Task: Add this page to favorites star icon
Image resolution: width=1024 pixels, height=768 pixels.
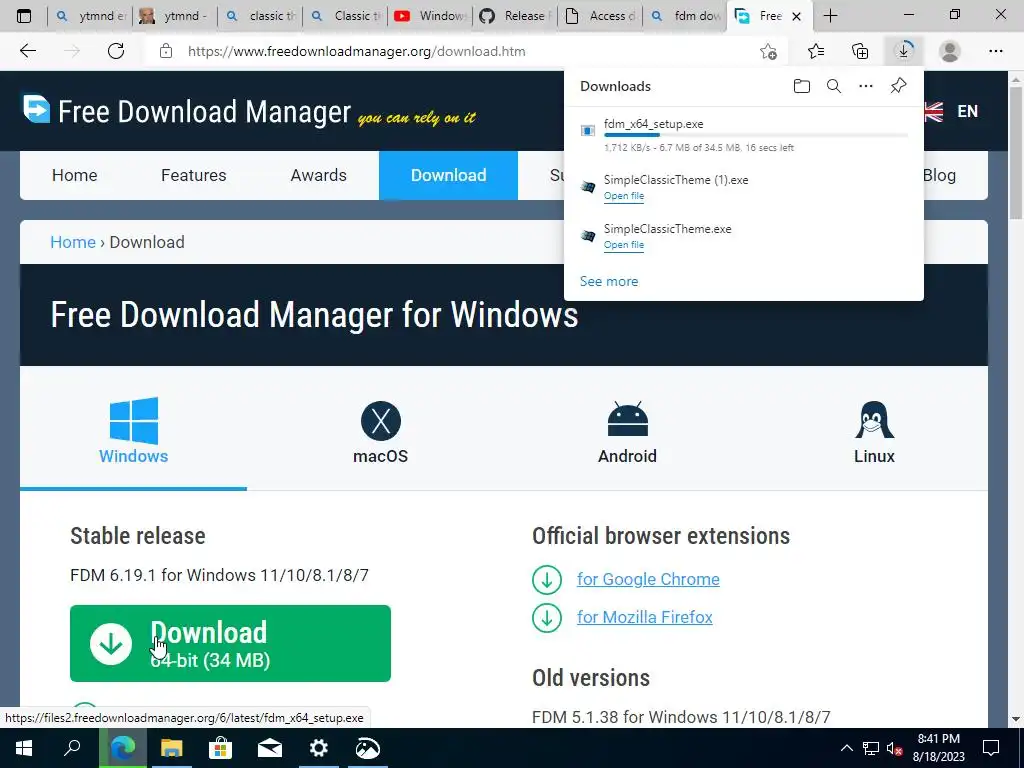Action: pos(769,51)
